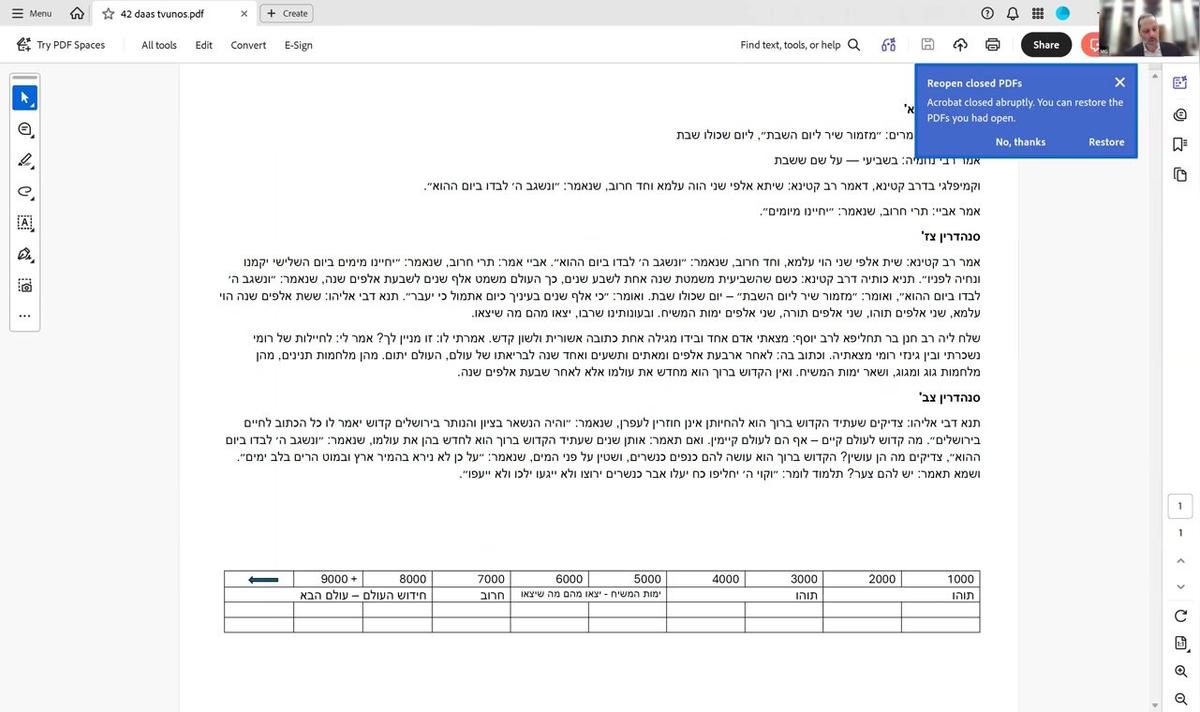The height and width of the screenshot is (712, 1200).
Task: Click the page number input field
Action: [1179, 505]
